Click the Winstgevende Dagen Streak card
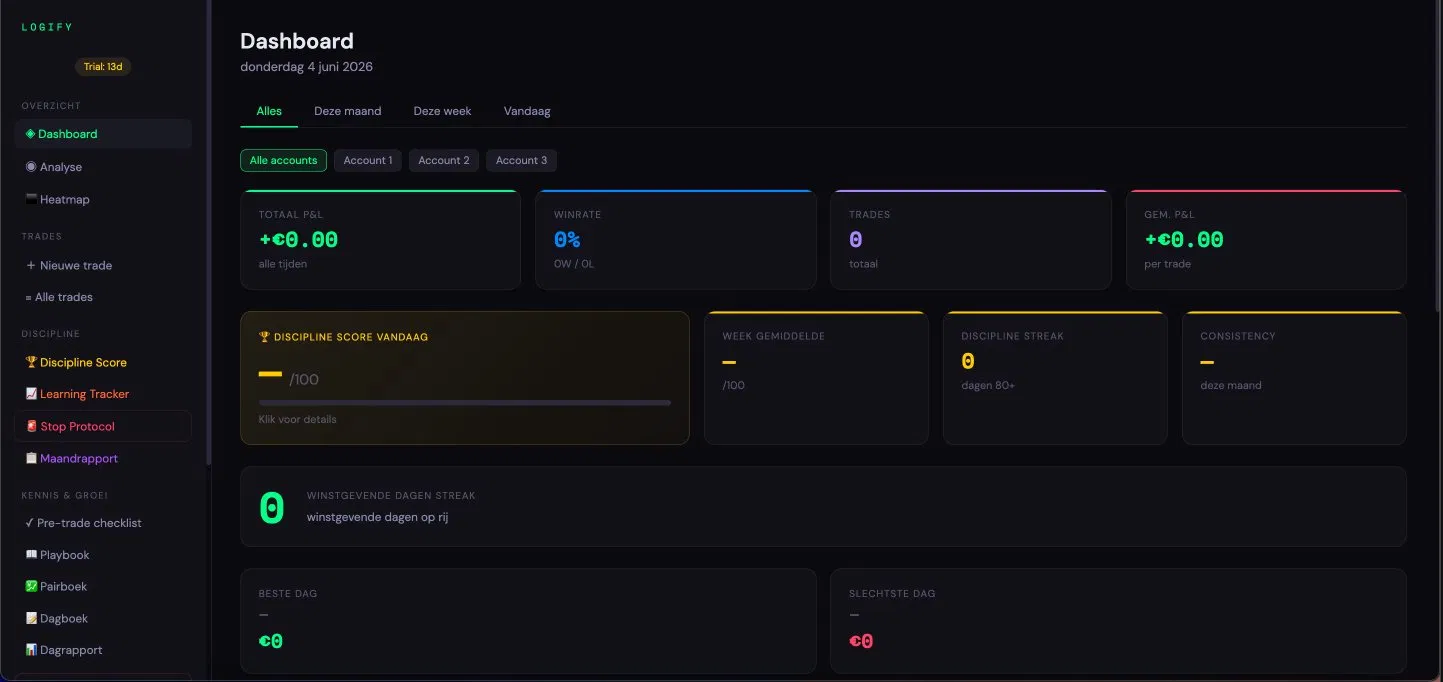 (823, 507)
